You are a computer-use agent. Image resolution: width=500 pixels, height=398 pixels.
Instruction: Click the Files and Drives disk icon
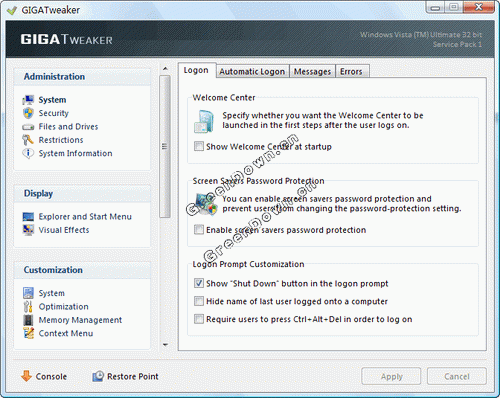point(28,127)
